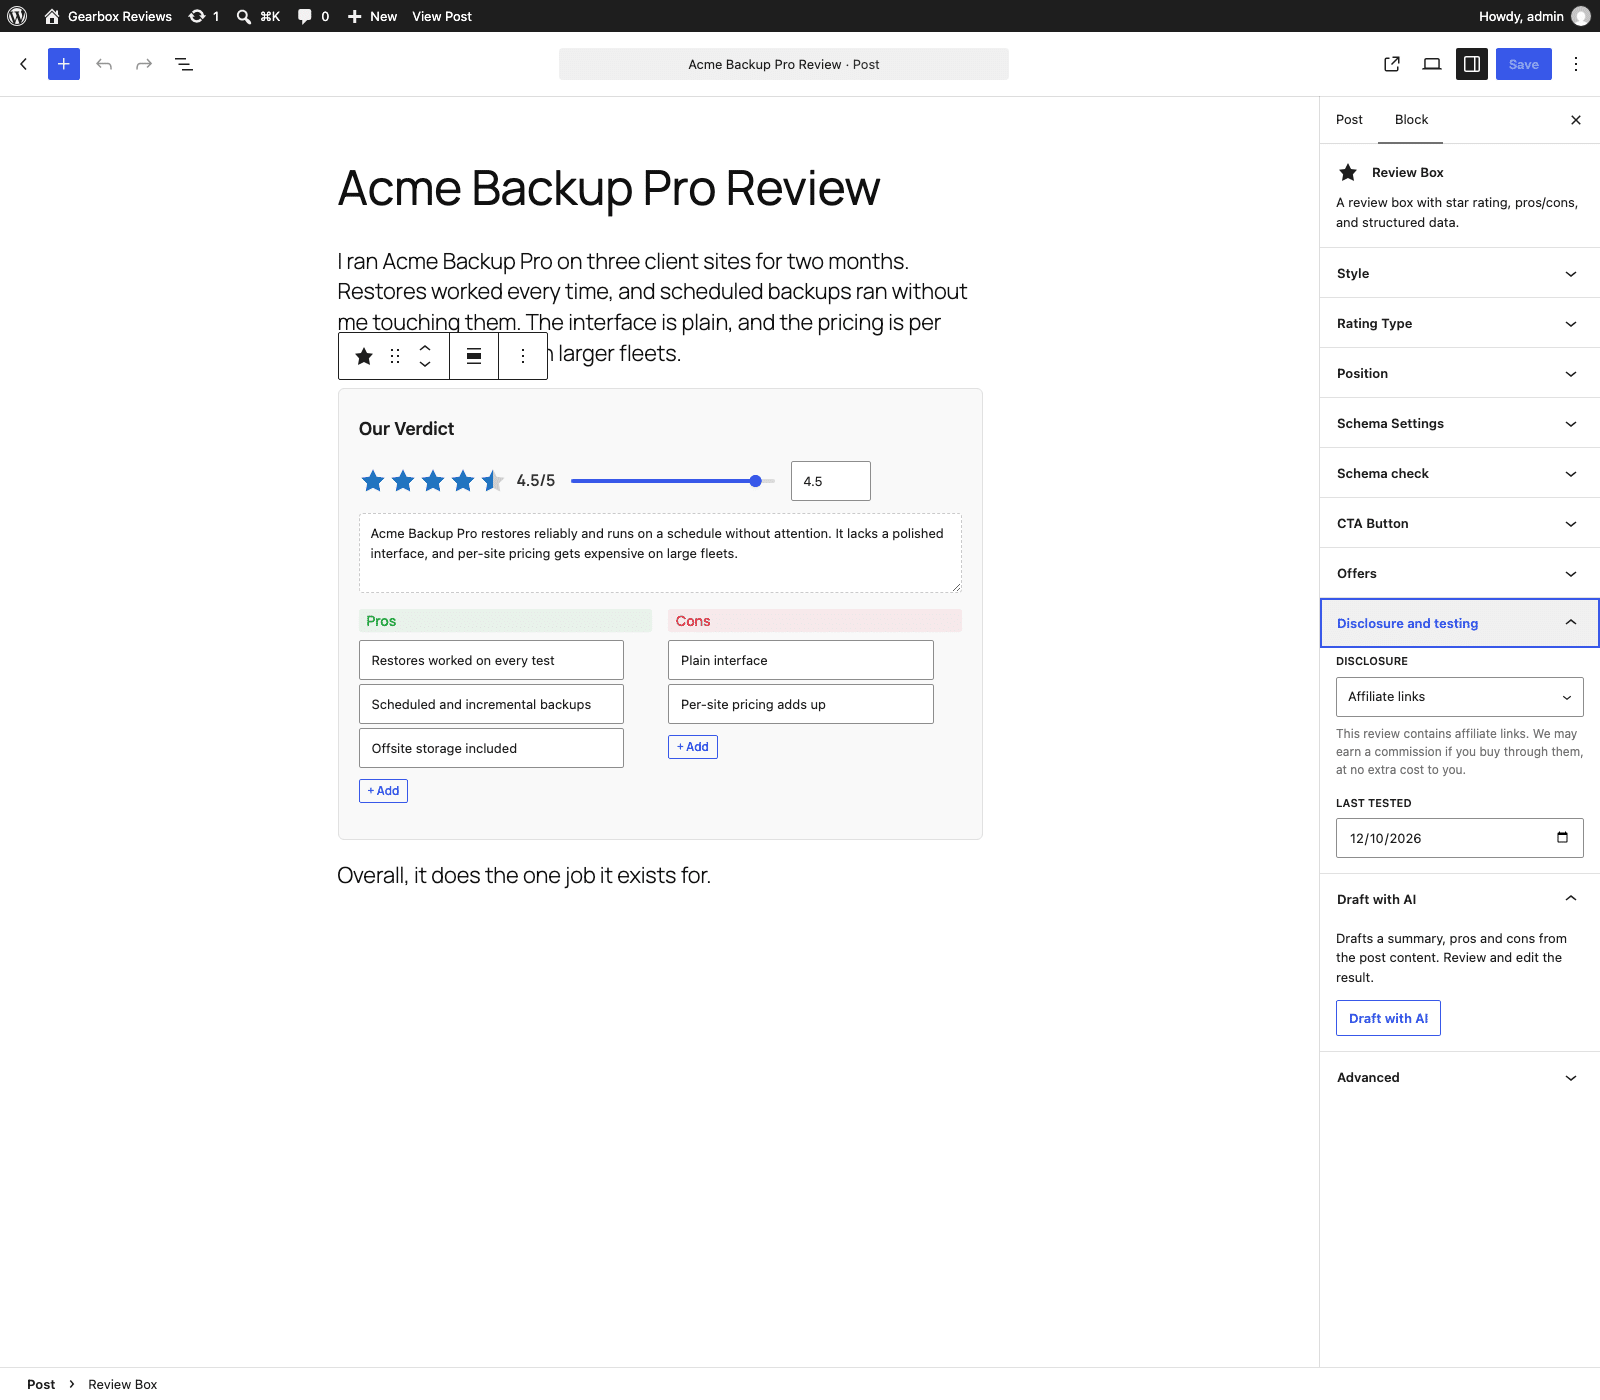The height and width of the screenshot is (1400, 1600).
Task: Add a new item under Pros
Action: click(383, 791)
